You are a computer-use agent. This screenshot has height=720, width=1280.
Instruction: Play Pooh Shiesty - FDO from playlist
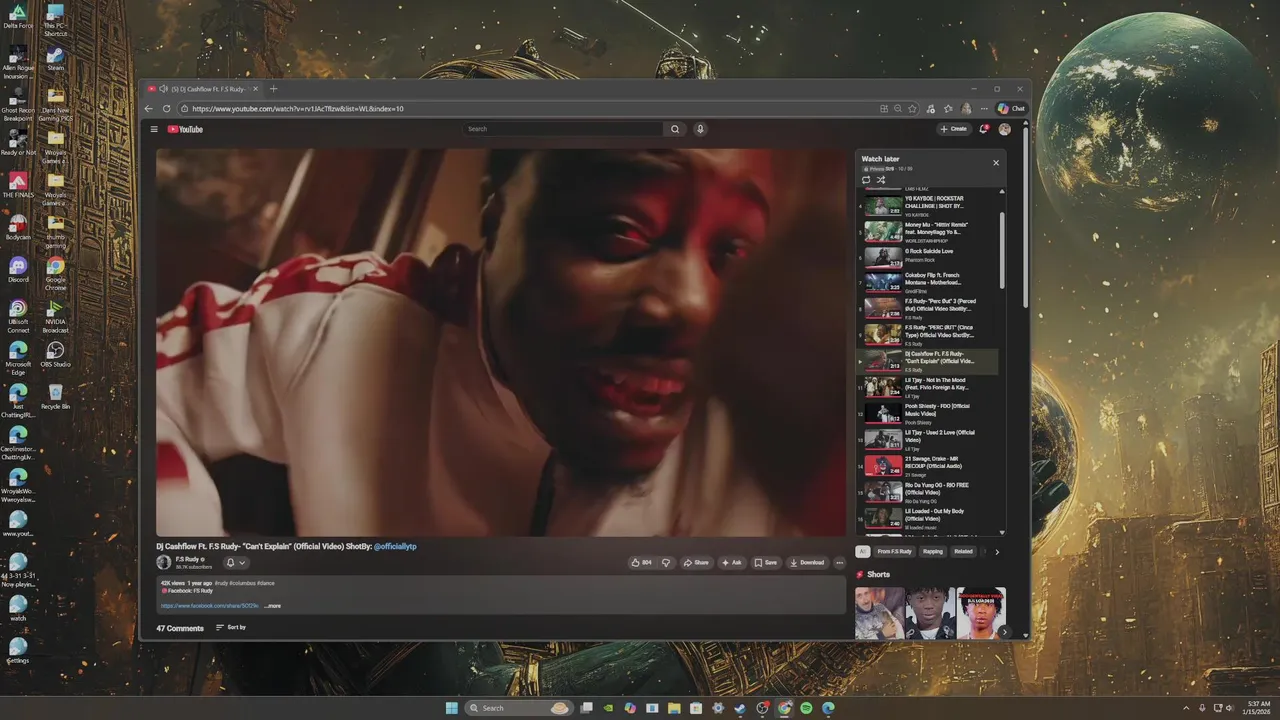point(930,413)
